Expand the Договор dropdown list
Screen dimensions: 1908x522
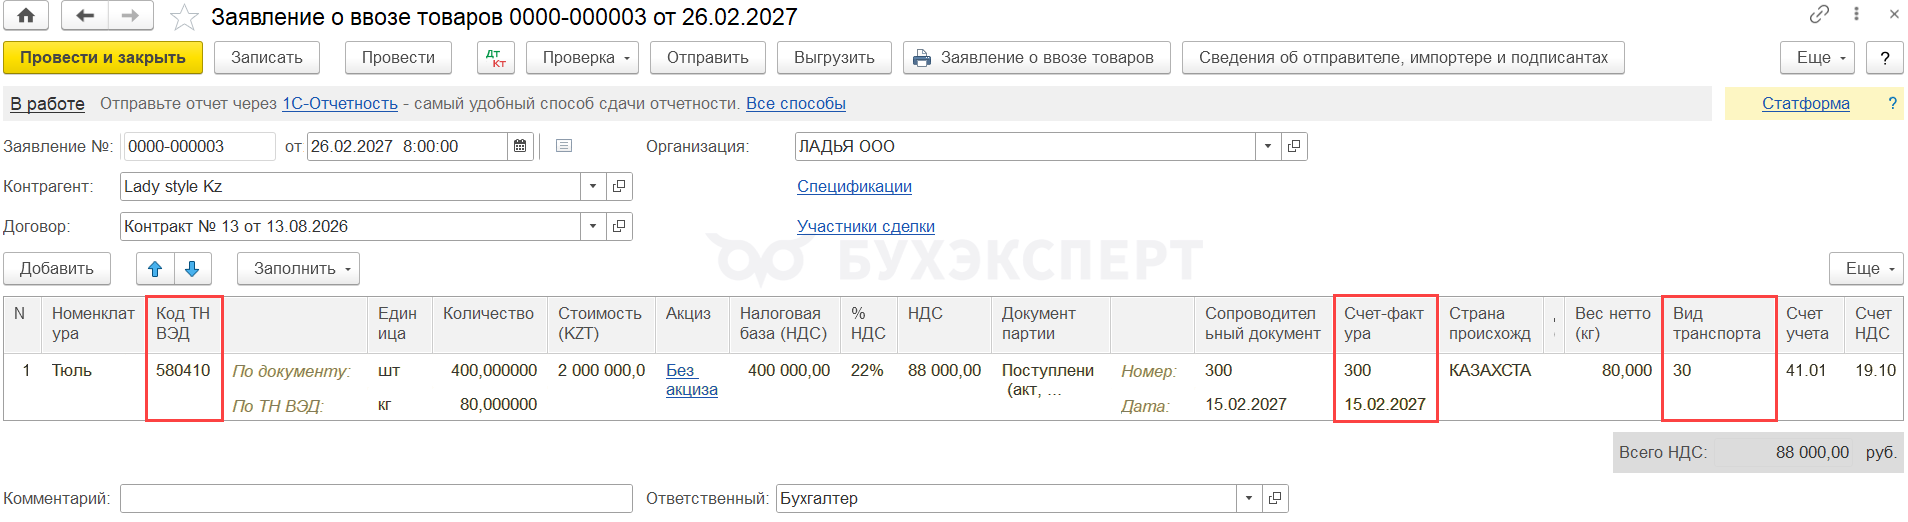pos(593,226)
